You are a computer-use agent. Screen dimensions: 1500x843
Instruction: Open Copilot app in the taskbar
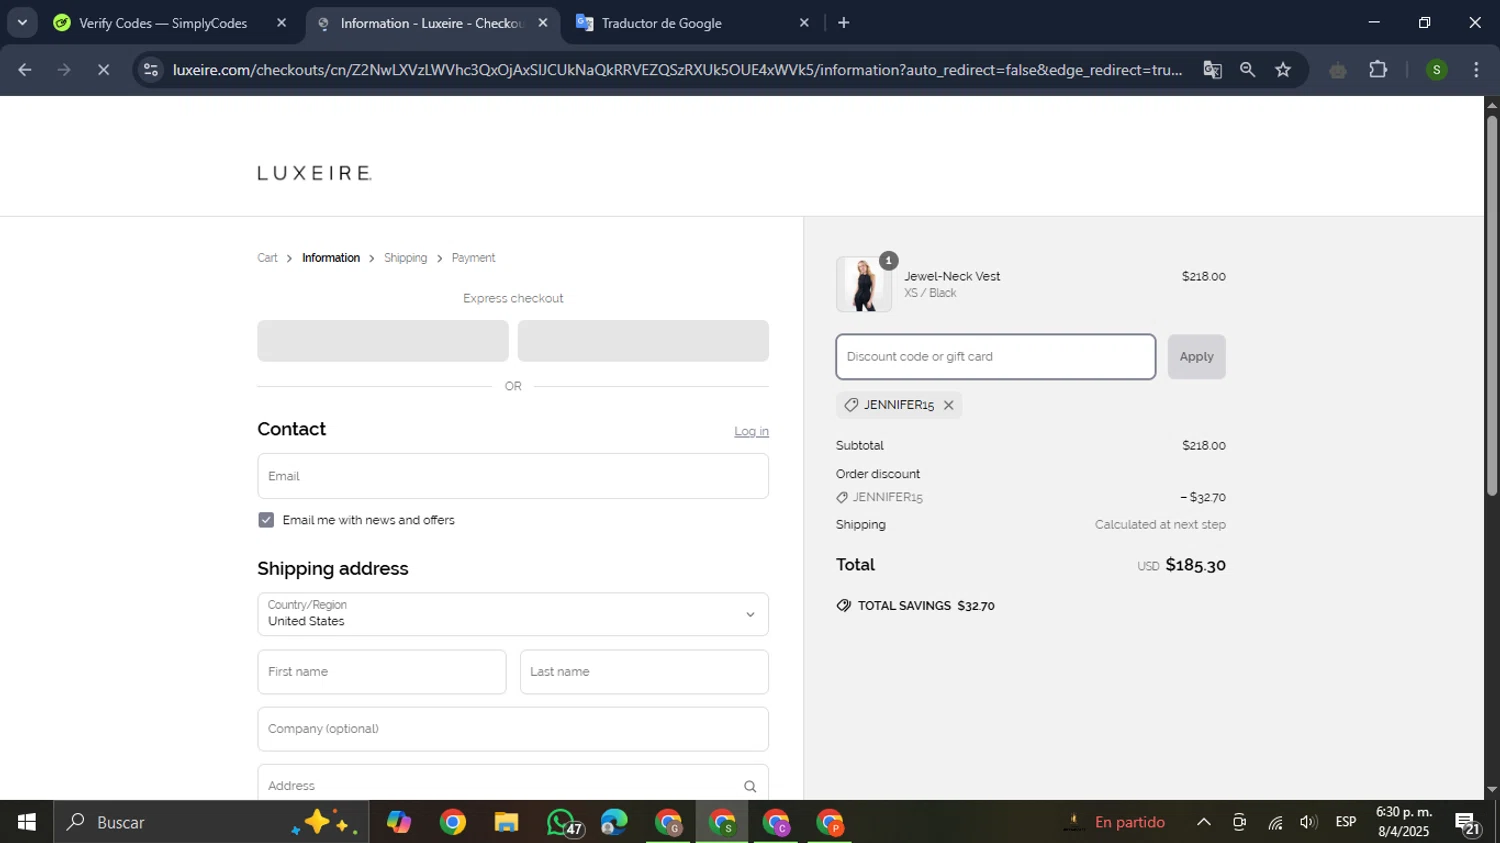[398, 822]
